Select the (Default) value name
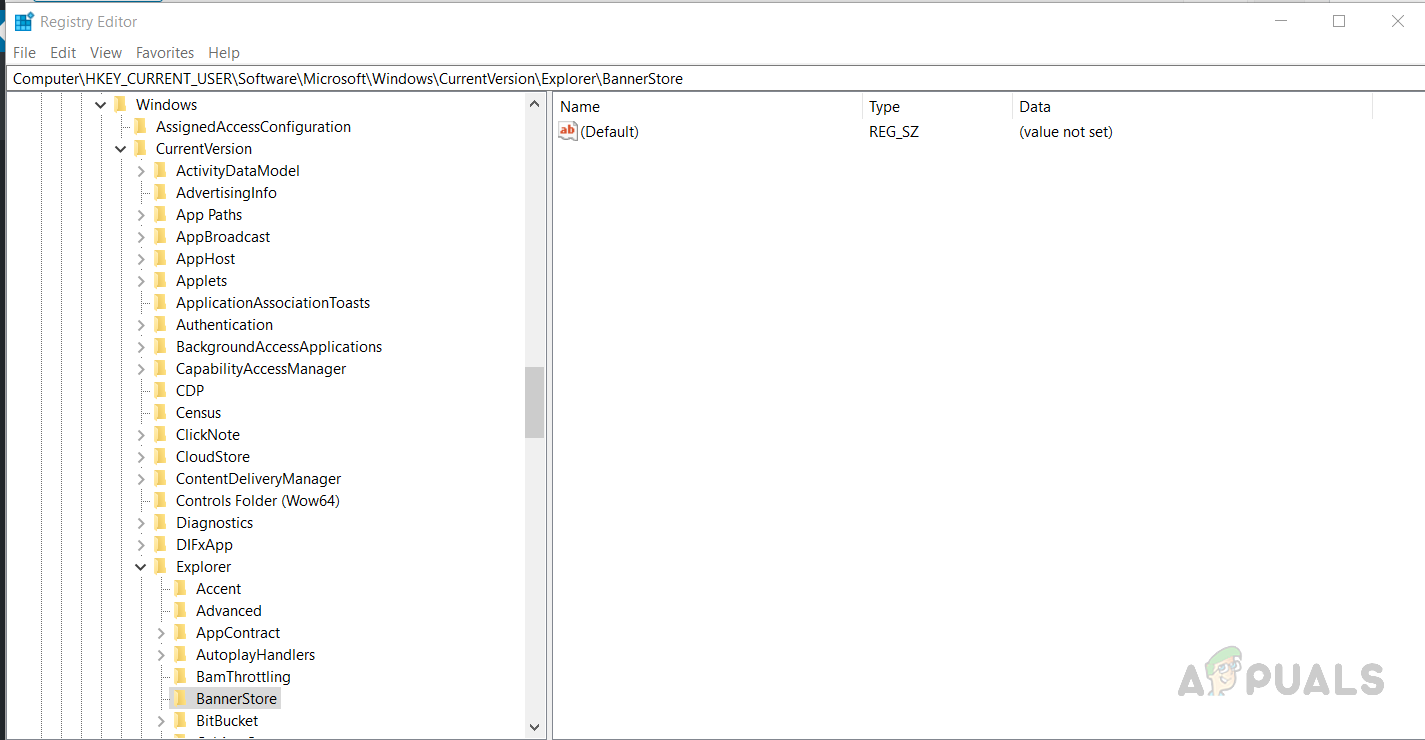This screenshot has width=1425, height=740. (x=610, y=131)
